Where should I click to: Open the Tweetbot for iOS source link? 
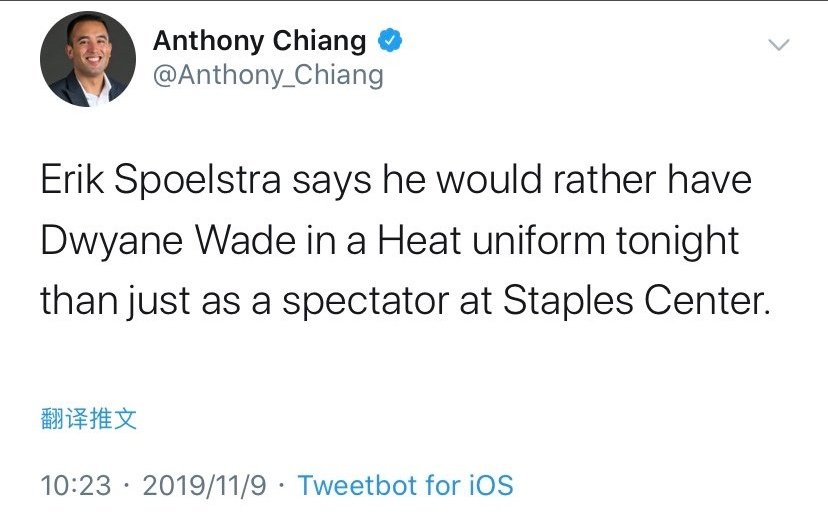[x=405, y=486]
